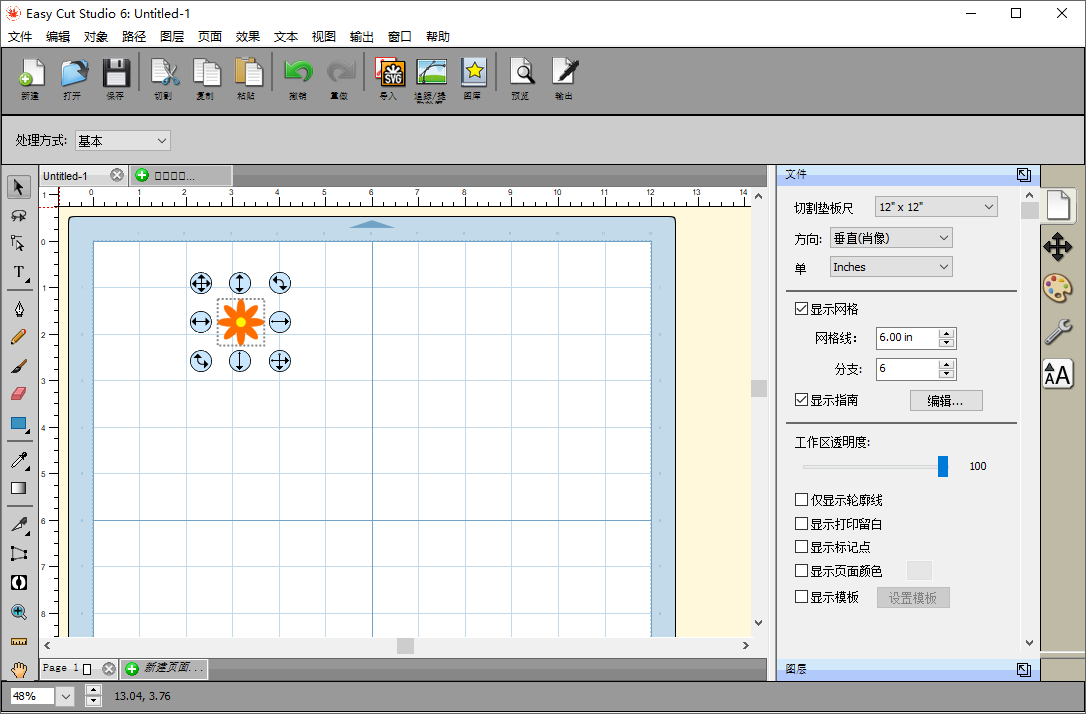
Task: Select the Pencil freehand tool
Action: click(x=19, y=337)
